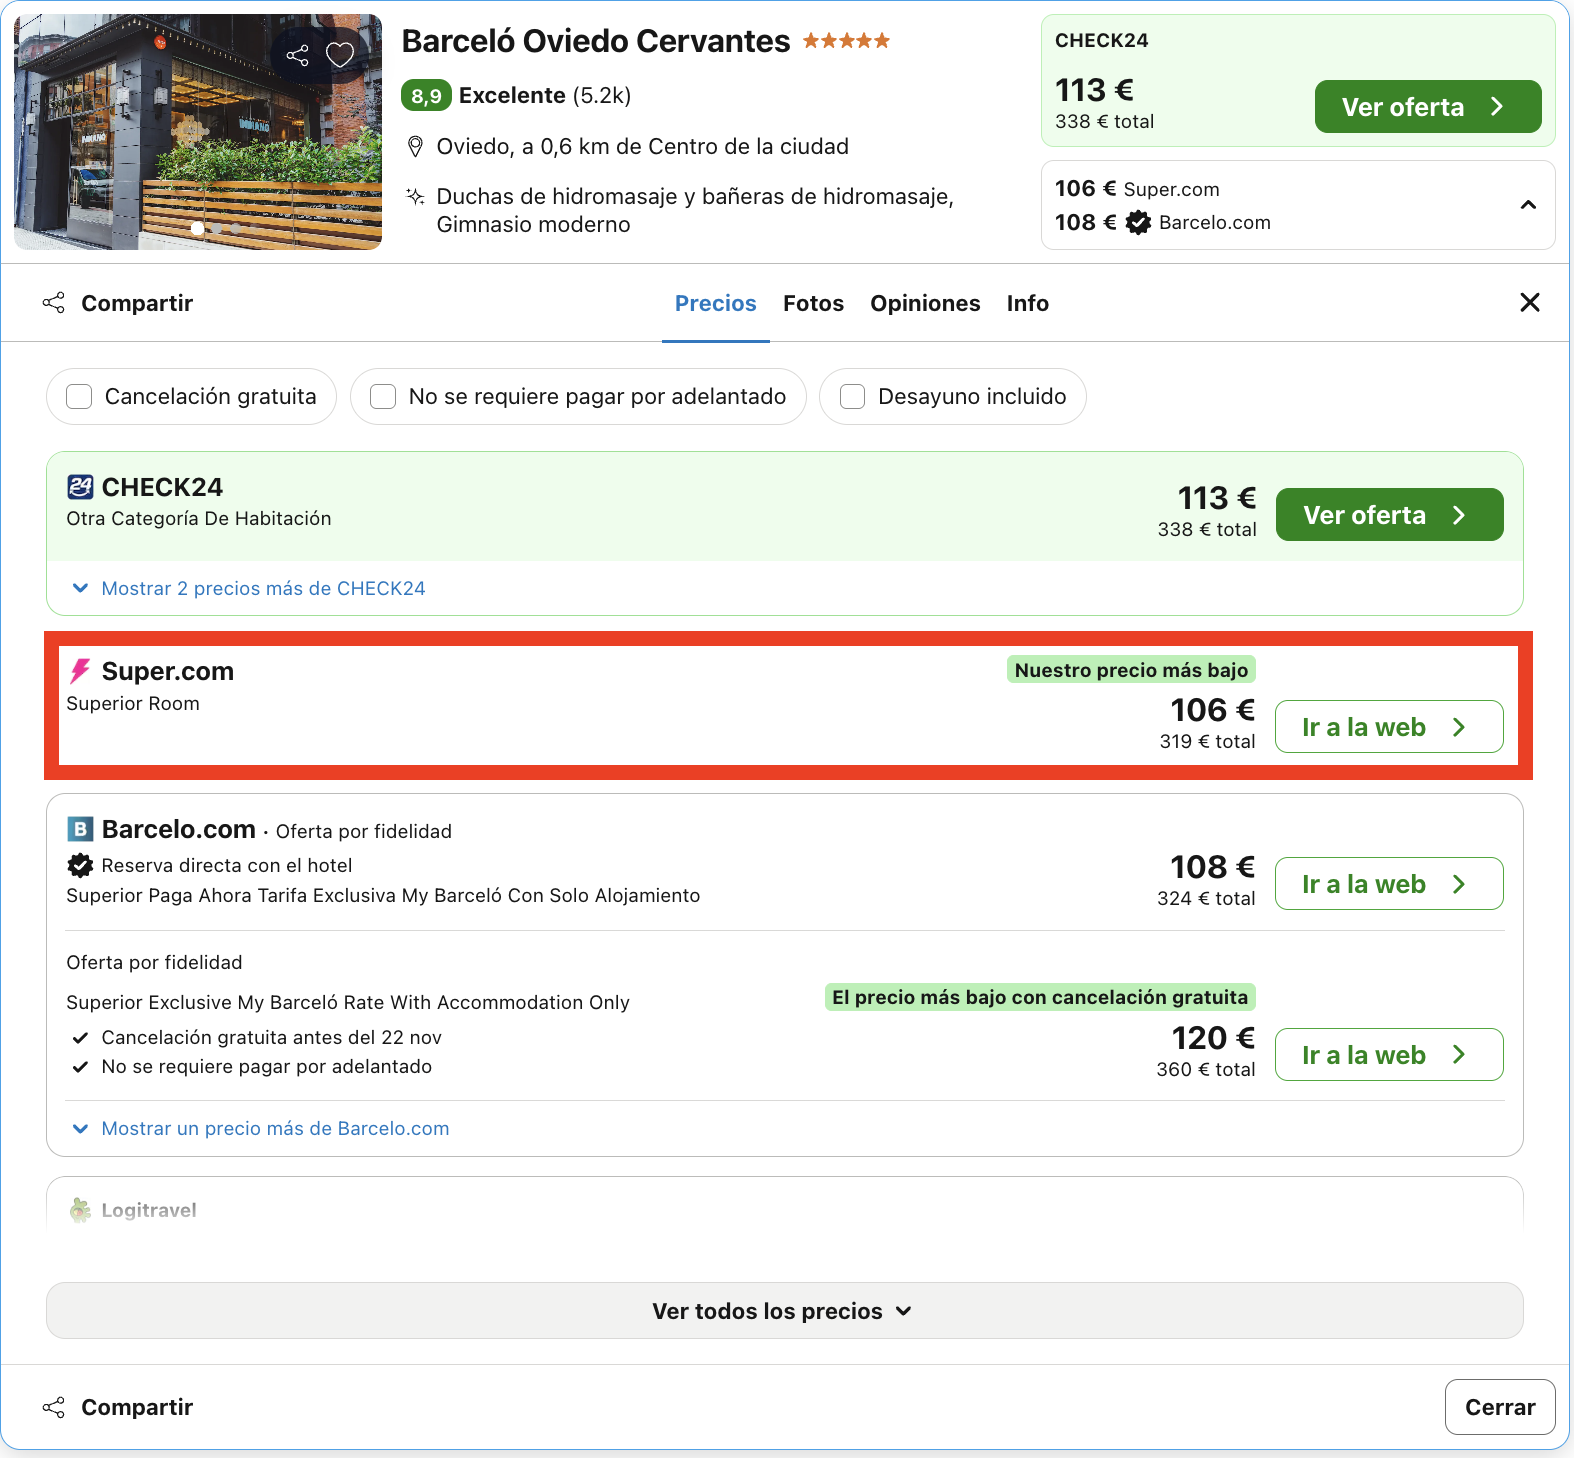Image resolution: width=1574 pixels, height=1458 pixels.
Task: Click the 8,9 rating badge
Action: tap(427, 96)
